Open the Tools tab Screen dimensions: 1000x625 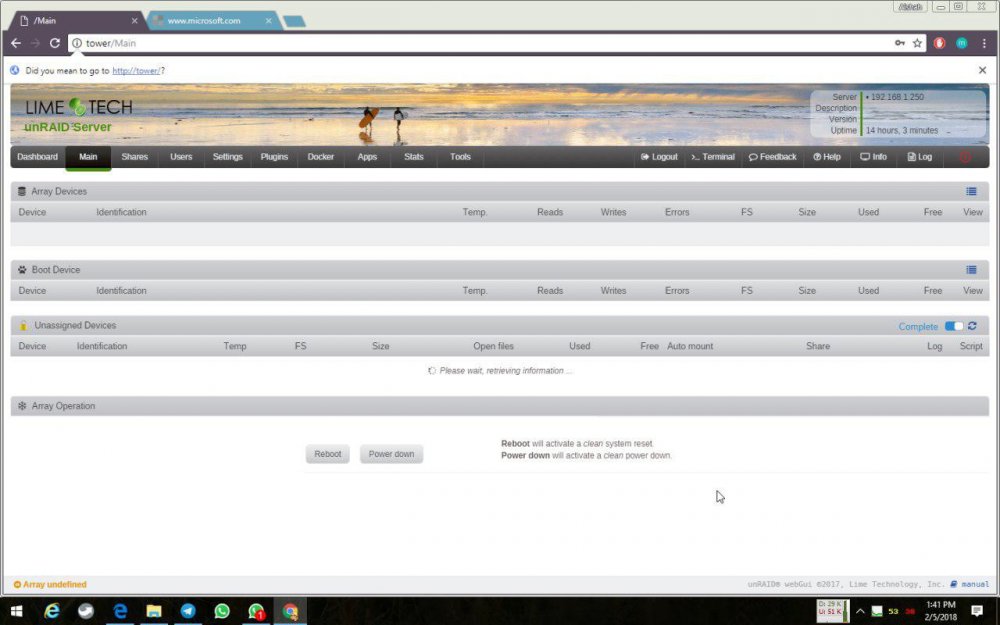coord(460,157)
